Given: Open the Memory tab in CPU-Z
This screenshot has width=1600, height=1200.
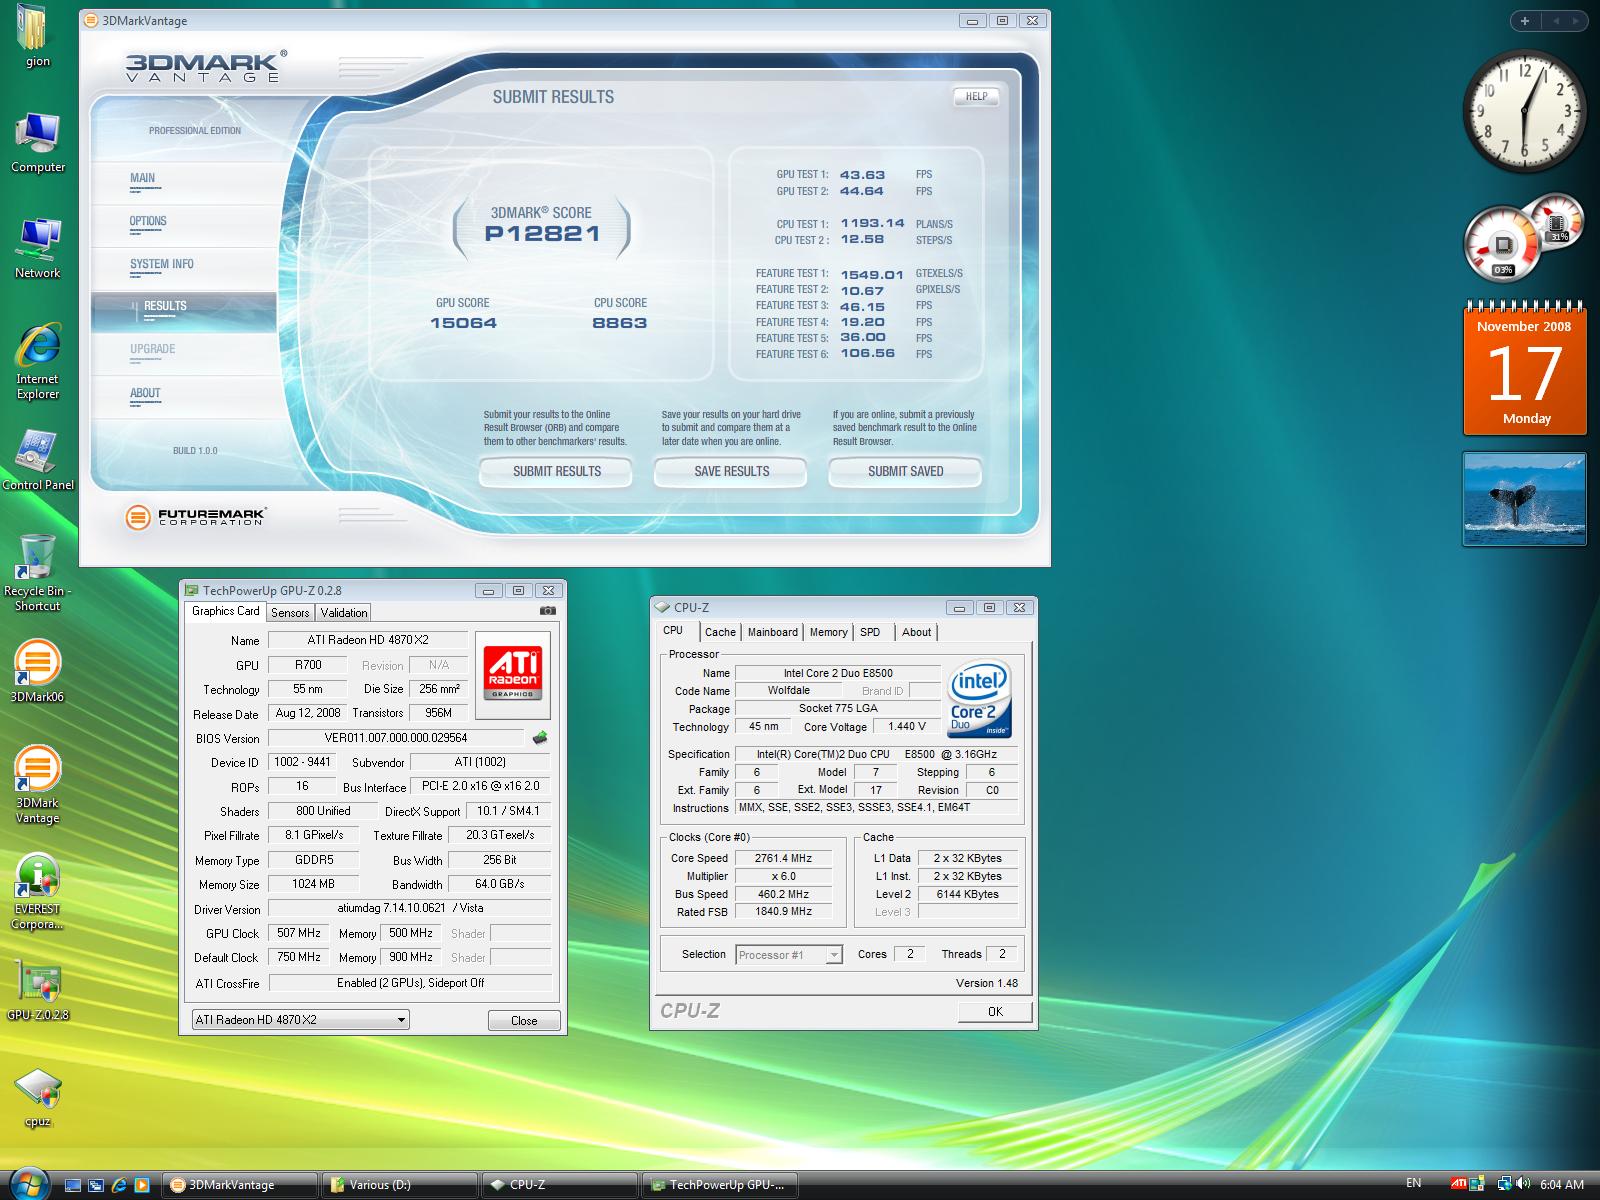Looking at the screenshot, I should (829, 632).
